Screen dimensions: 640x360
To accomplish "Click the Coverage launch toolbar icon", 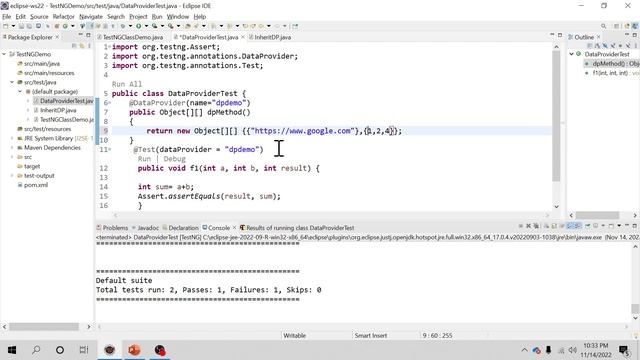I will 154,26.
